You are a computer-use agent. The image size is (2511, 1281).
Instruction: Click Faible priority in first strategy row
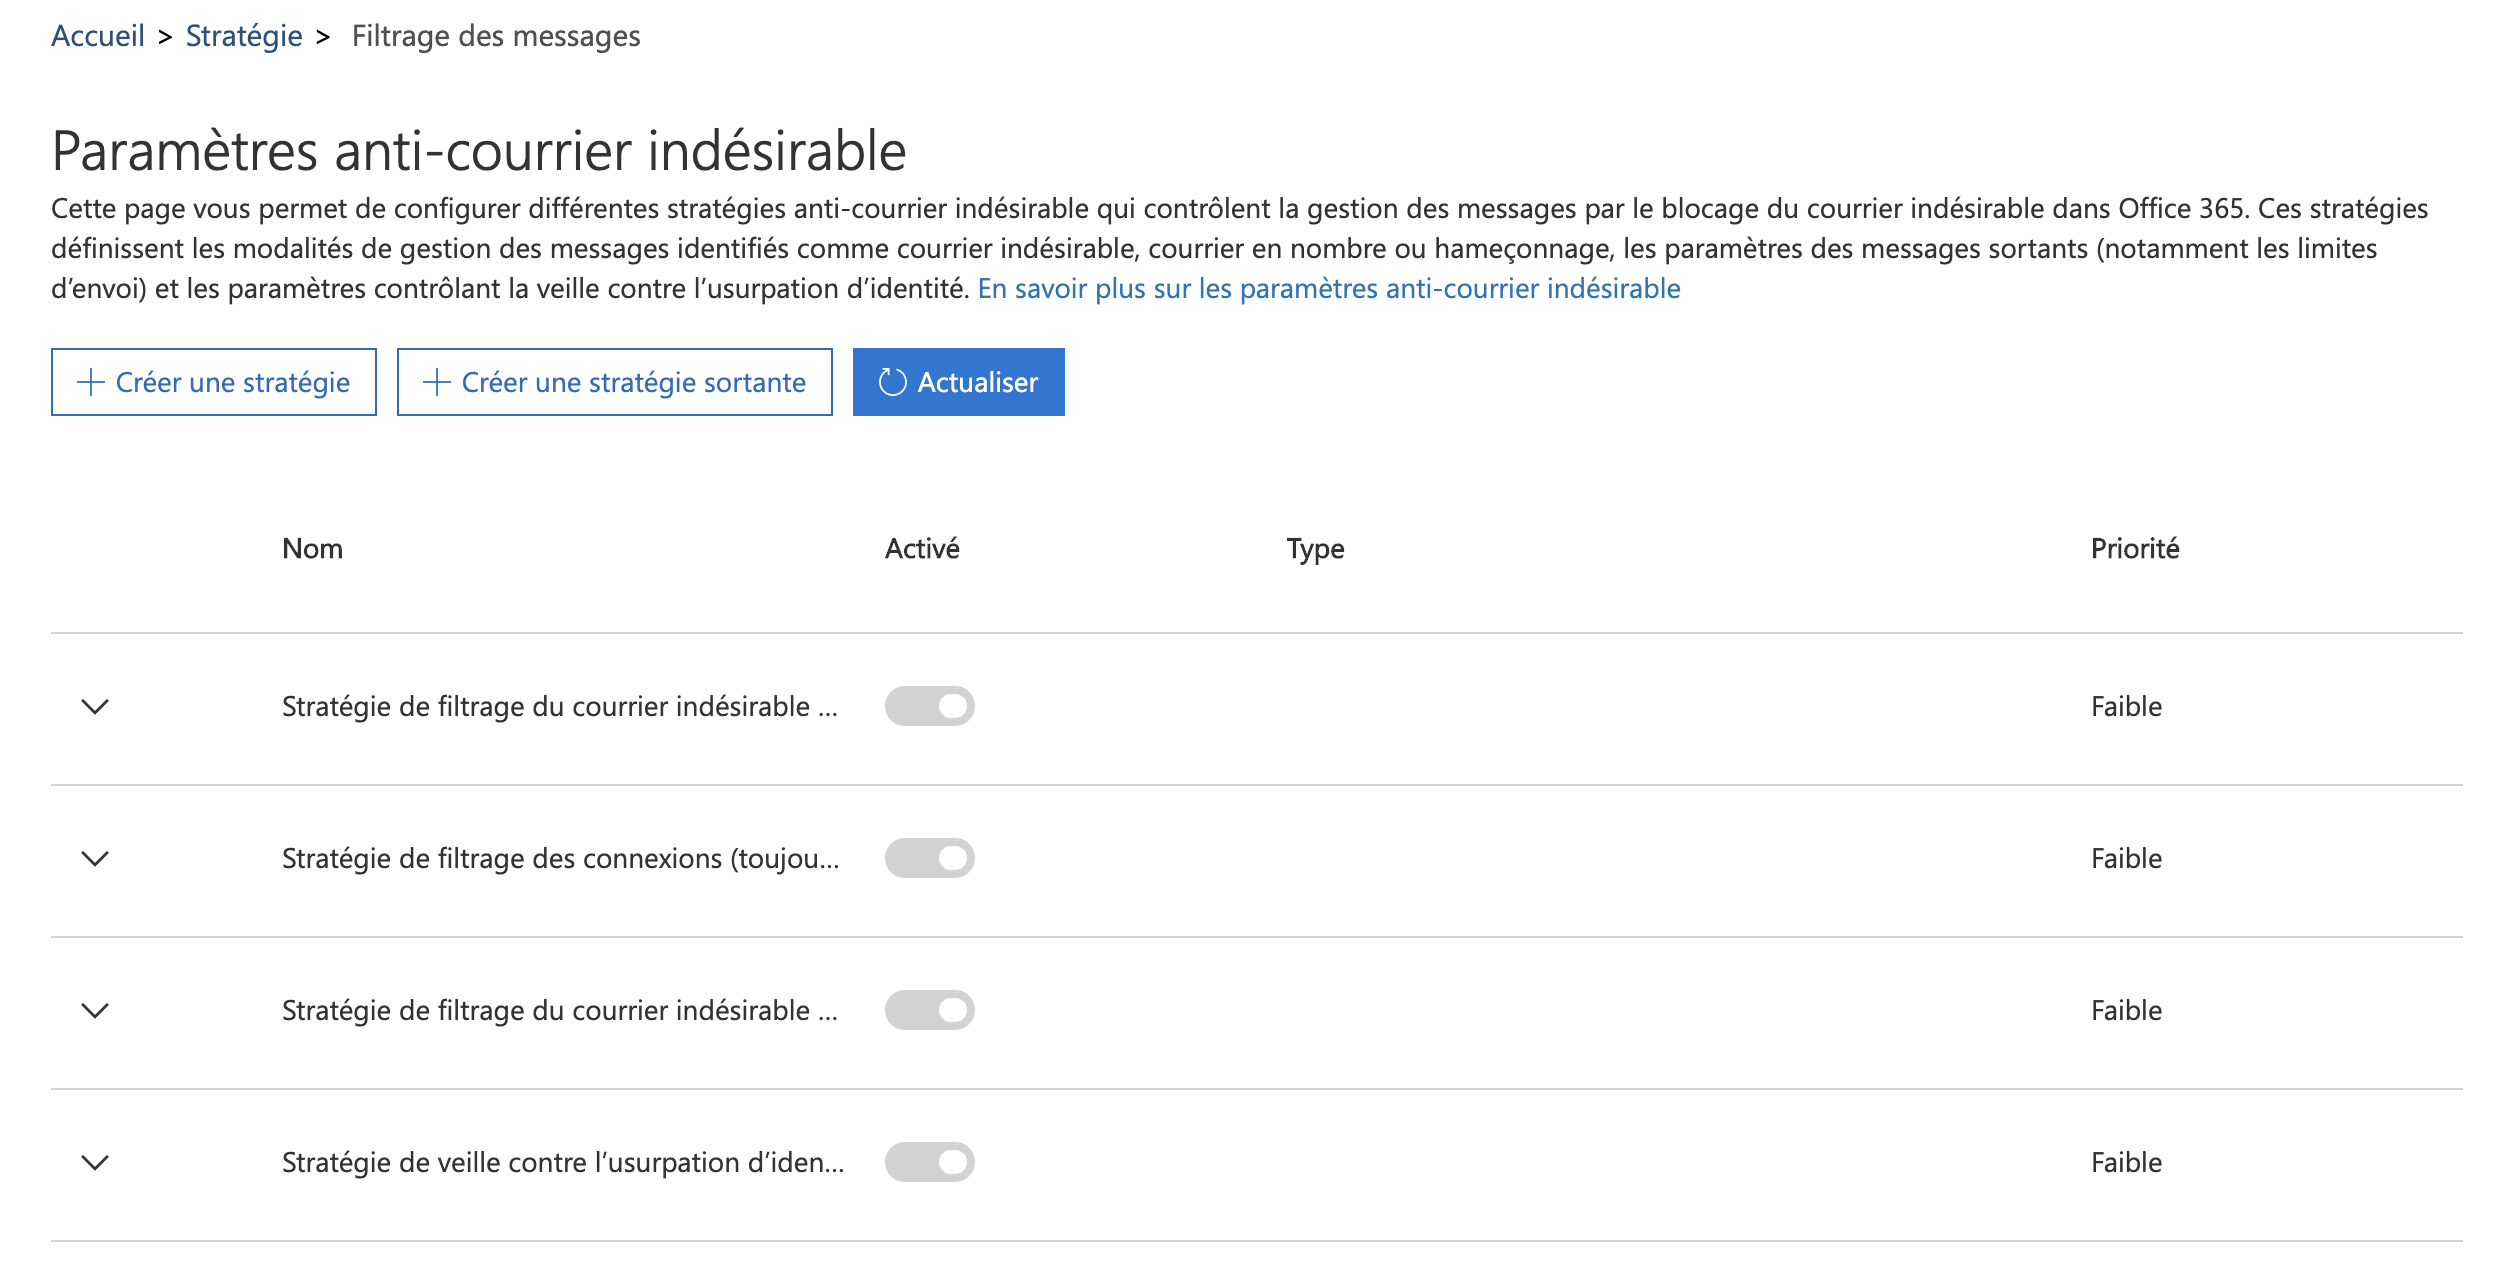2126,707
